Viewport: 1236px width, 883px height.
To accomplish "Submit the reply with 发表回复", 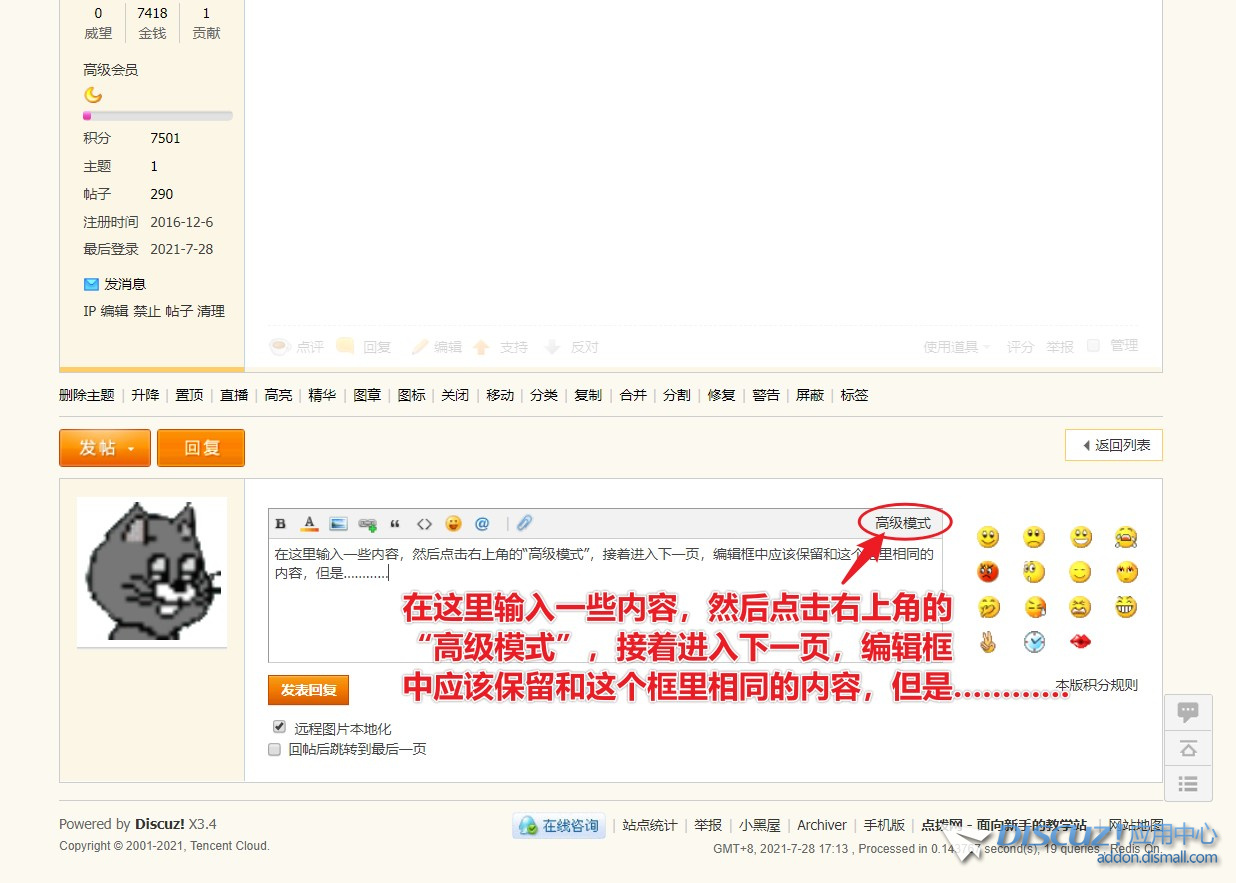I will coord(308,690).
